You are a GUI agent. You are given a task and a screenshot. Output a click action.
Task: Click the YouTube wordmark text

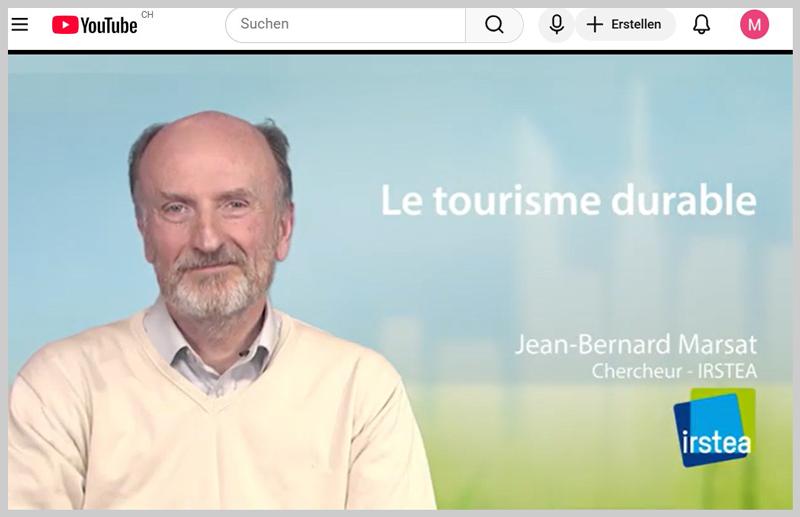[x=109, y=25]
